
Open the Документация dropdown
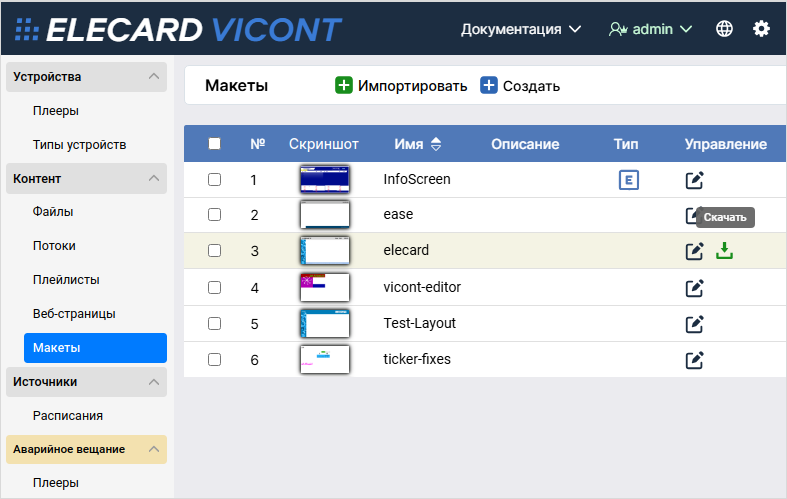[521, 29]
